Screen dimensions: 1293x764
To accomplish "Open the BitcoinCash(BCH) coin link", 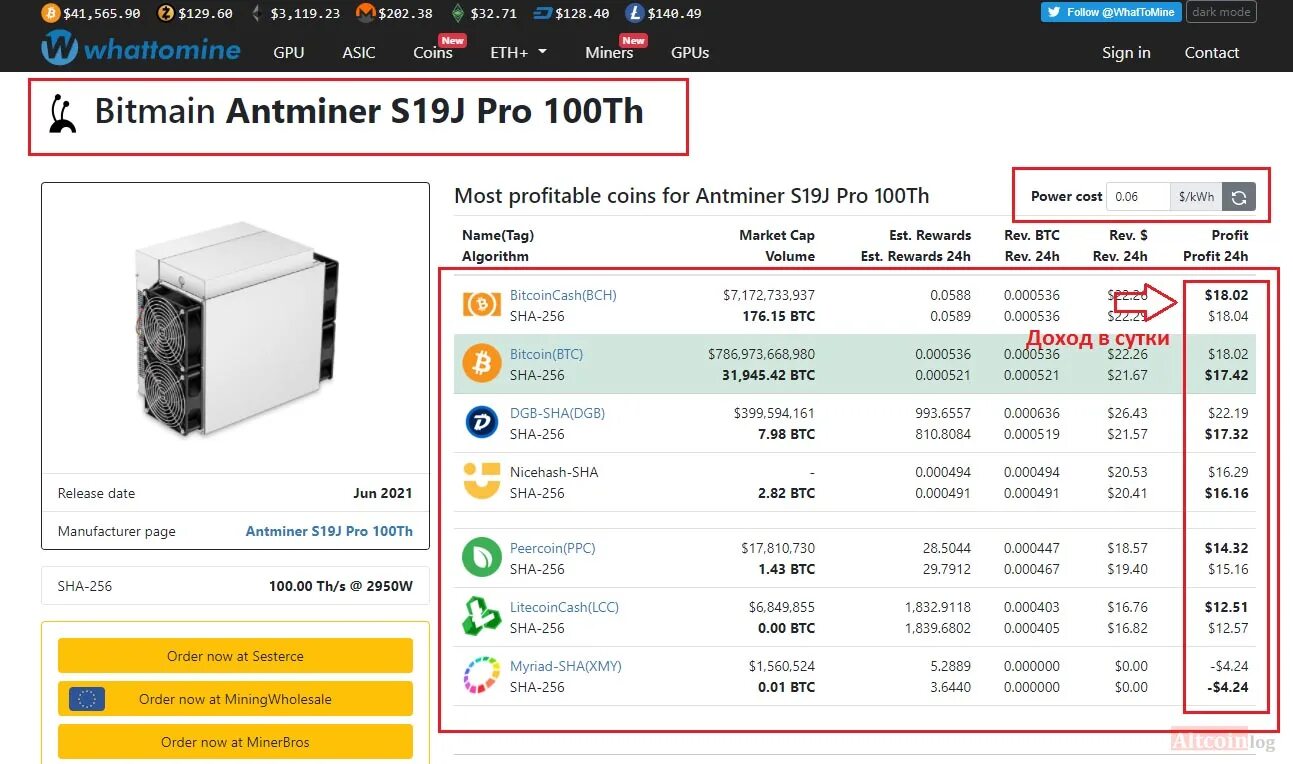I will point(563,295).
